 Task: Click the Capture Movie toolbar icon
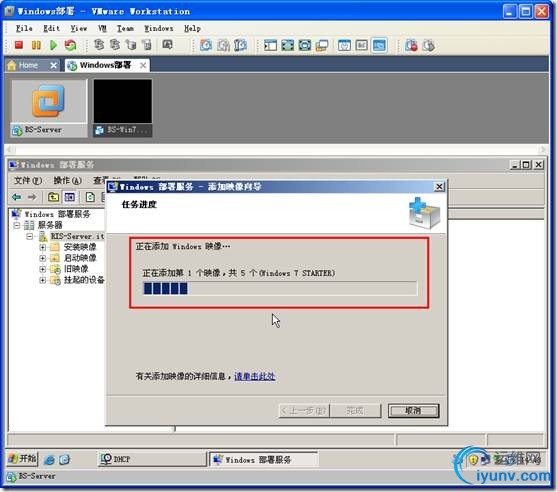411,45
